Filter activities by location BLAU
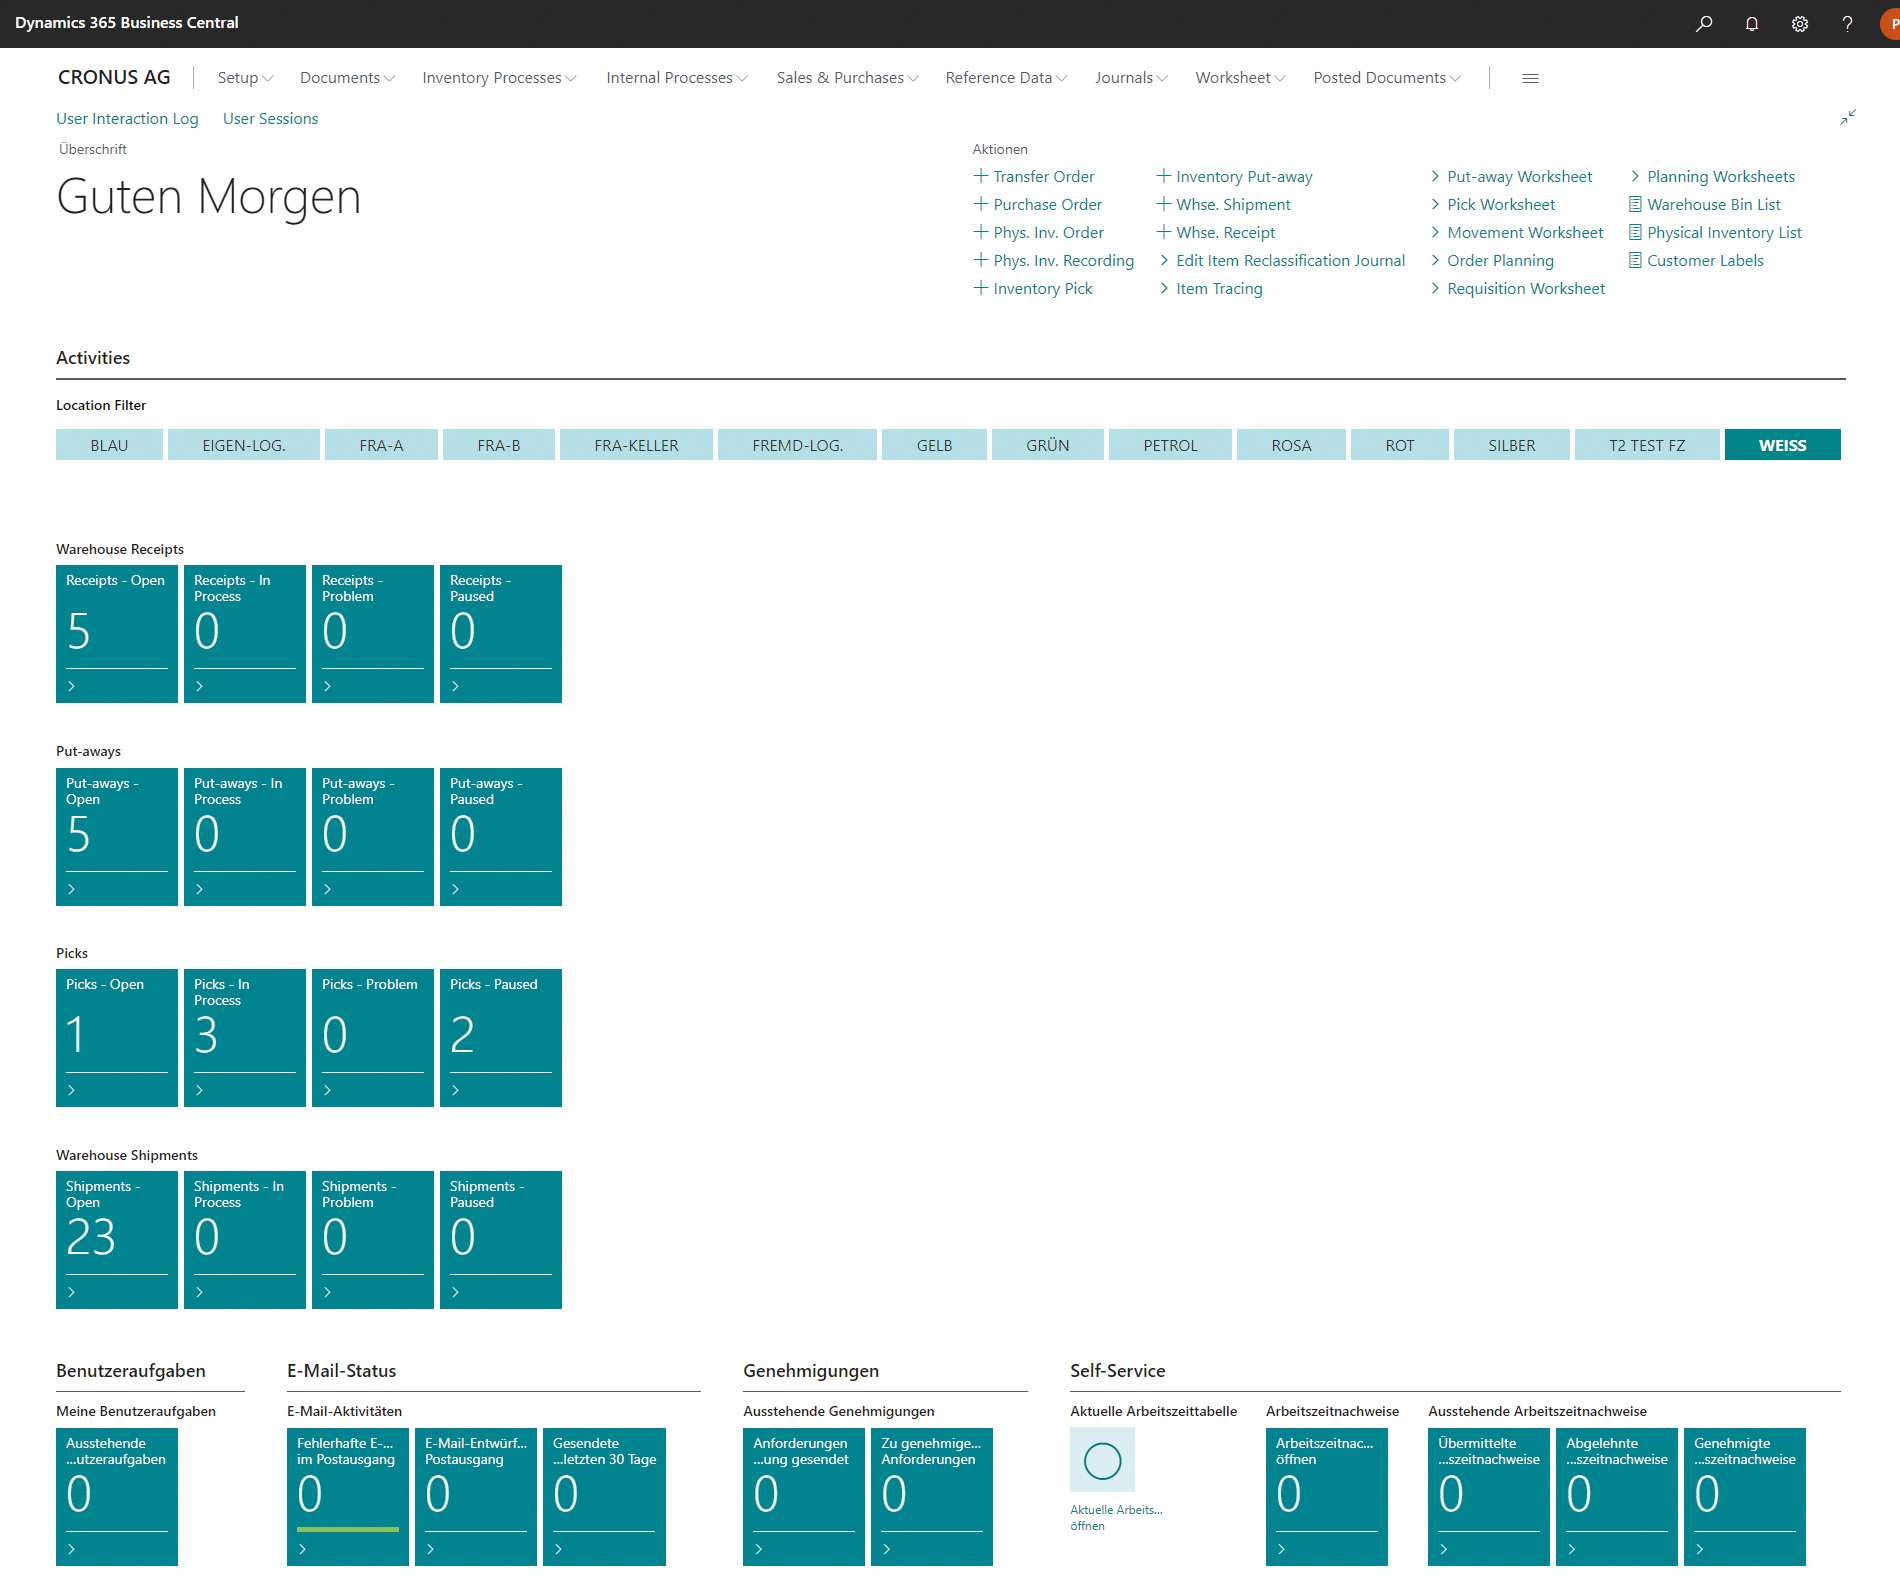The height and width of the screenshot is (1580, 1900). click(109, 445)
